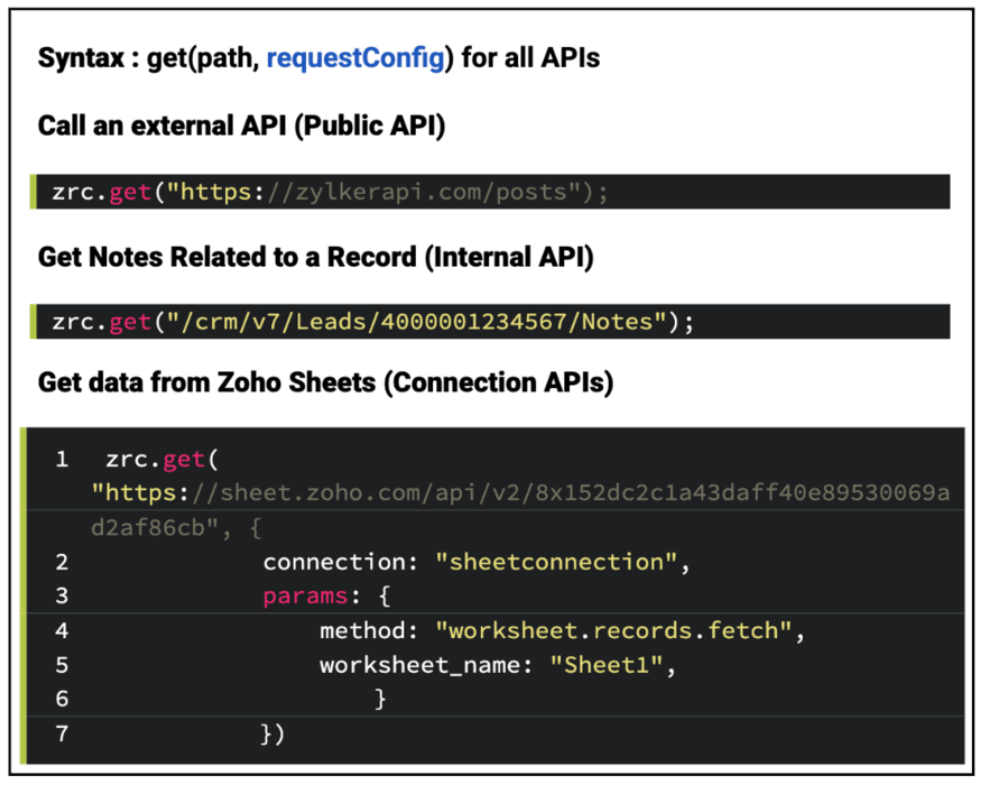Open the requestConfig link
Screen dimensions: 982x786
click(x=355, y=58)
